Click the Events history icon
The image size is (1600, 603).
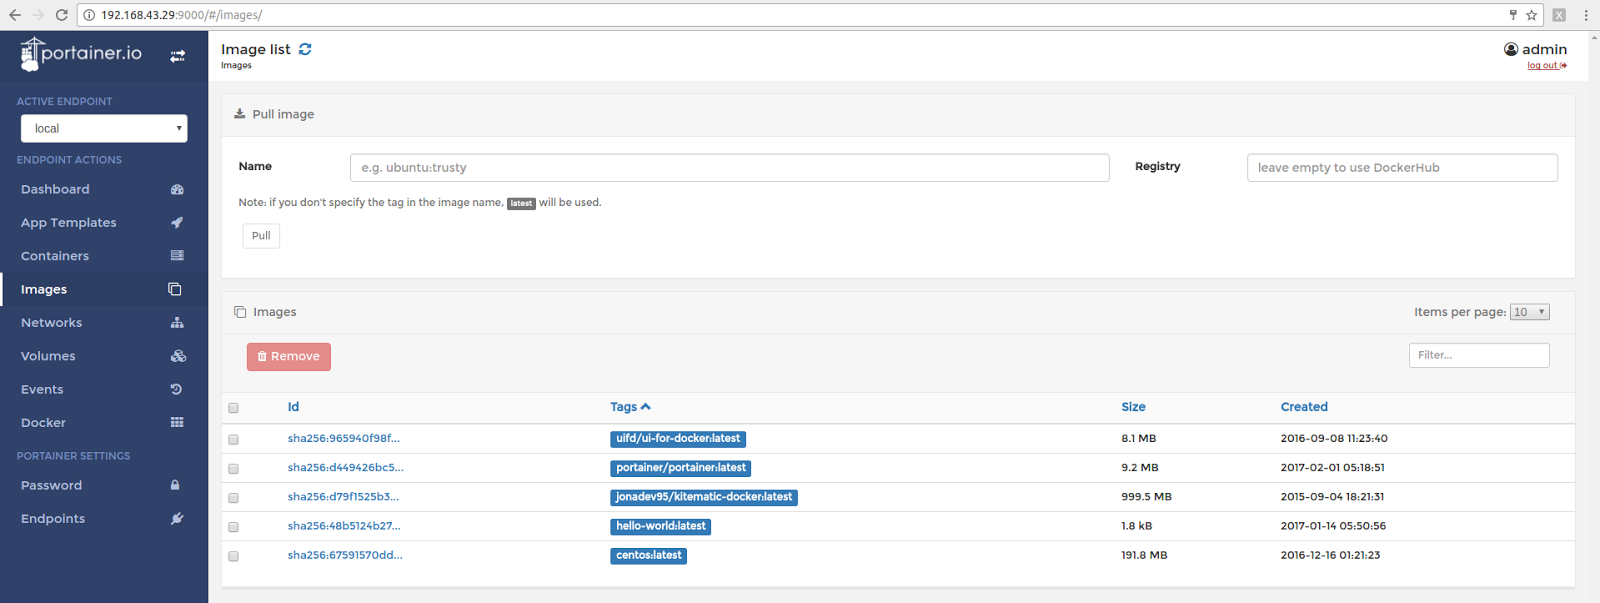coord(177,389)
